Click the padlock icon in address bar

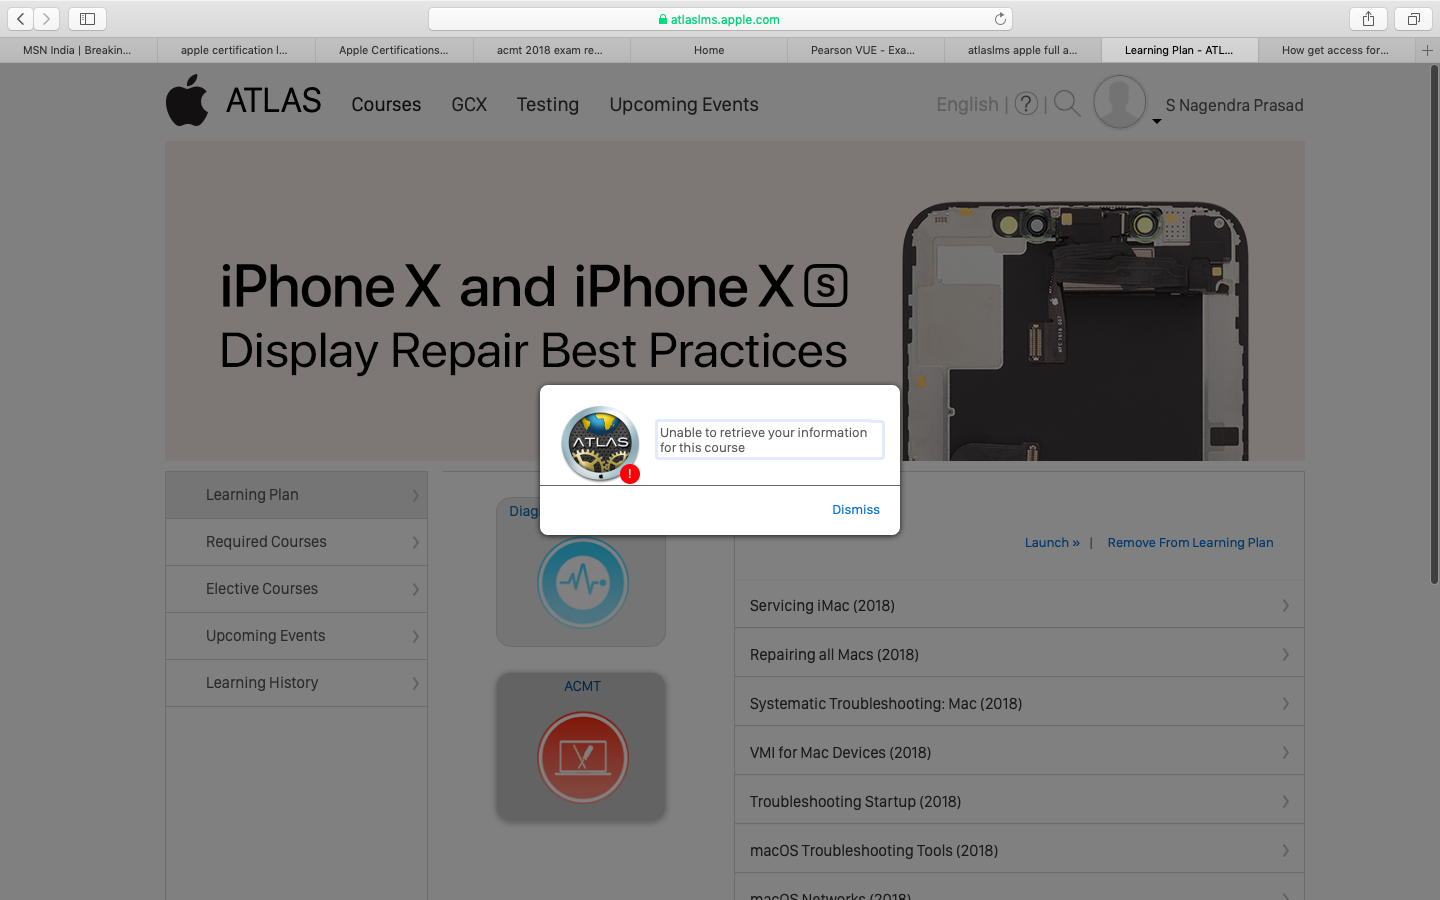click(x=662, y=19)
